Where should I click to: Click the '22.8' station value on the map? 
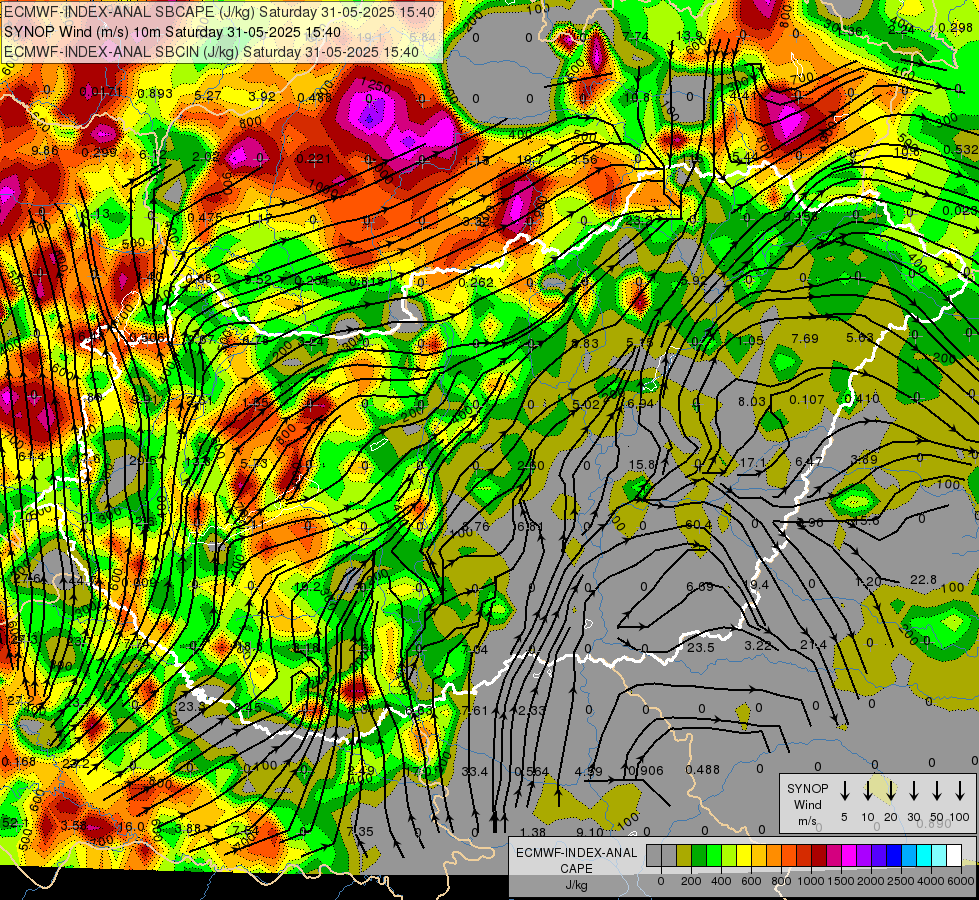tap(923, 580)
